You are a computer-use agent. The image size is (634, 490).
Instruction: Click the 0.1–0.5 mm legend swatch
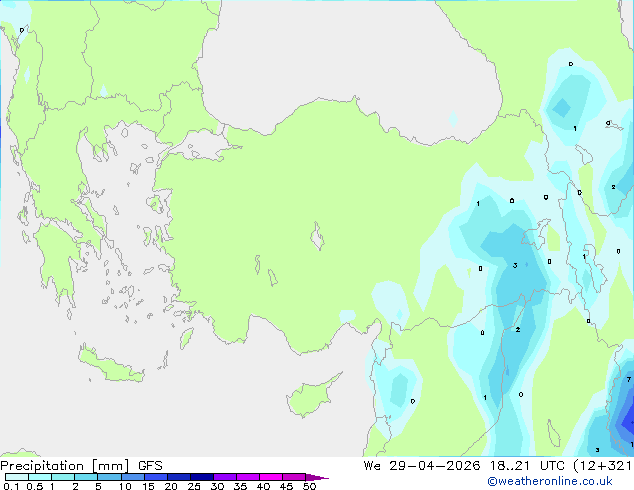17,477
